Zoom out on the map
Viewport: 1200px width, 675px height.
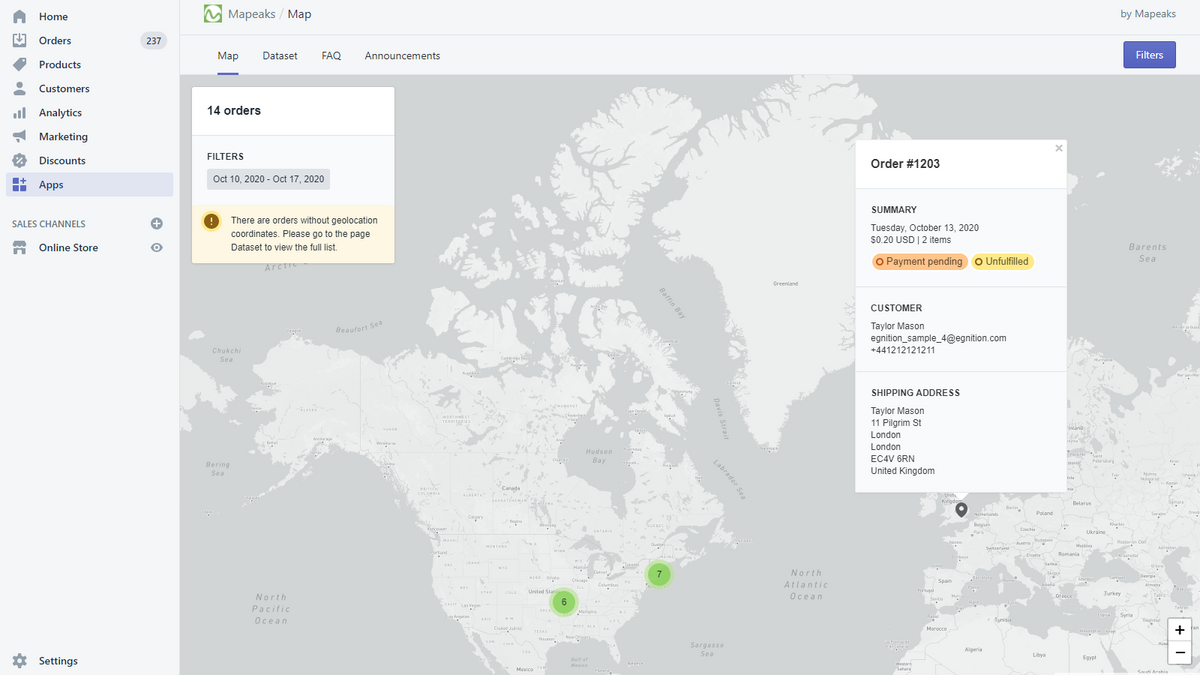(x=1180, y=653)
